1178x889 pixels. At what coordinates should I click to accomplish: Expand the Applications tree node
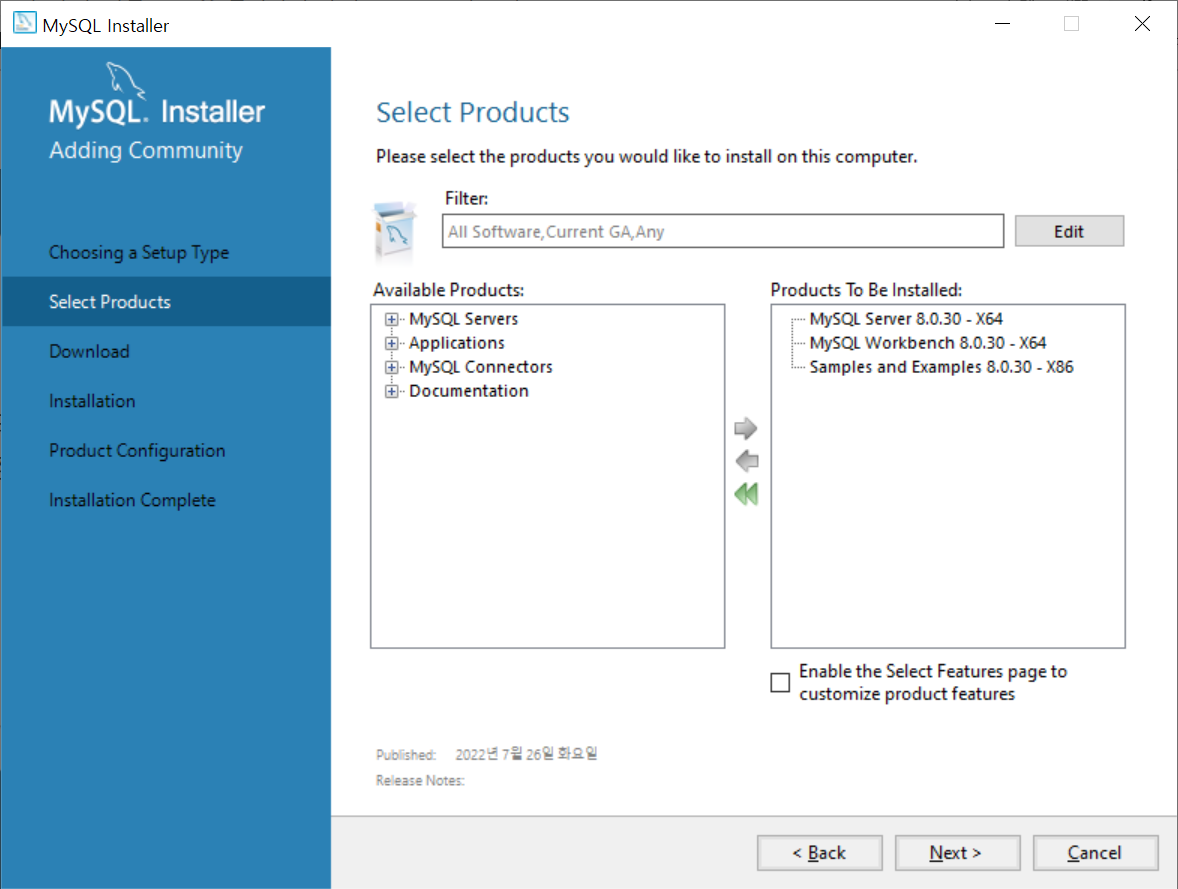[x=391, y=343]
